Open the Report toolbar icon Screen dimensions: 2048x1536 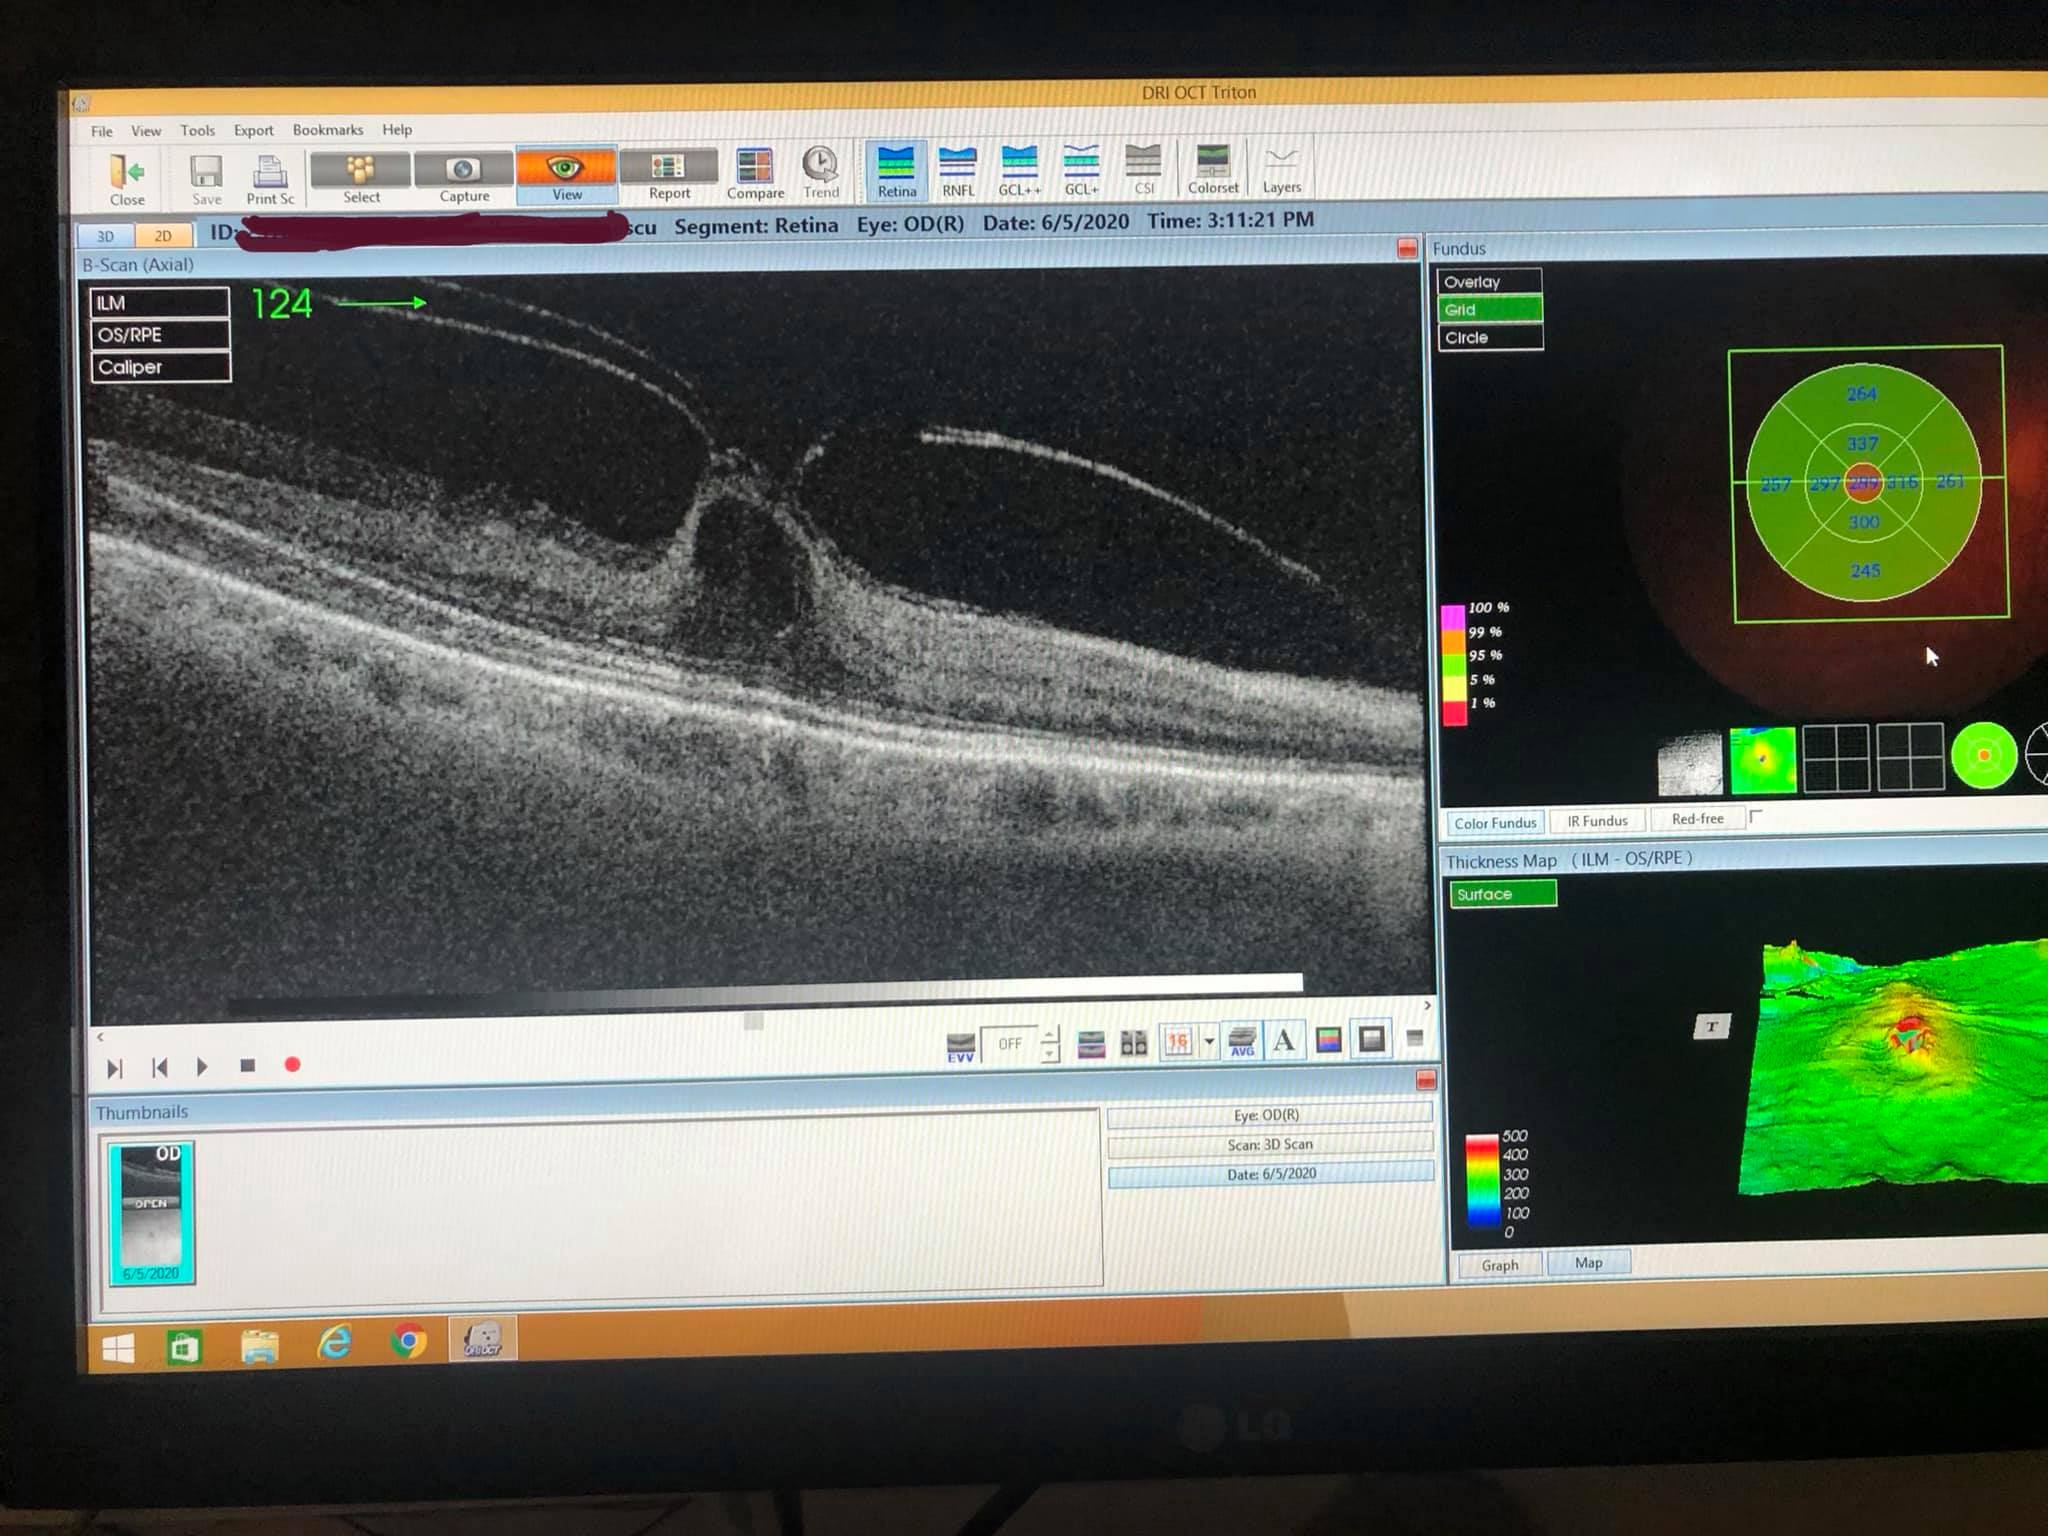tap(668, 166)
